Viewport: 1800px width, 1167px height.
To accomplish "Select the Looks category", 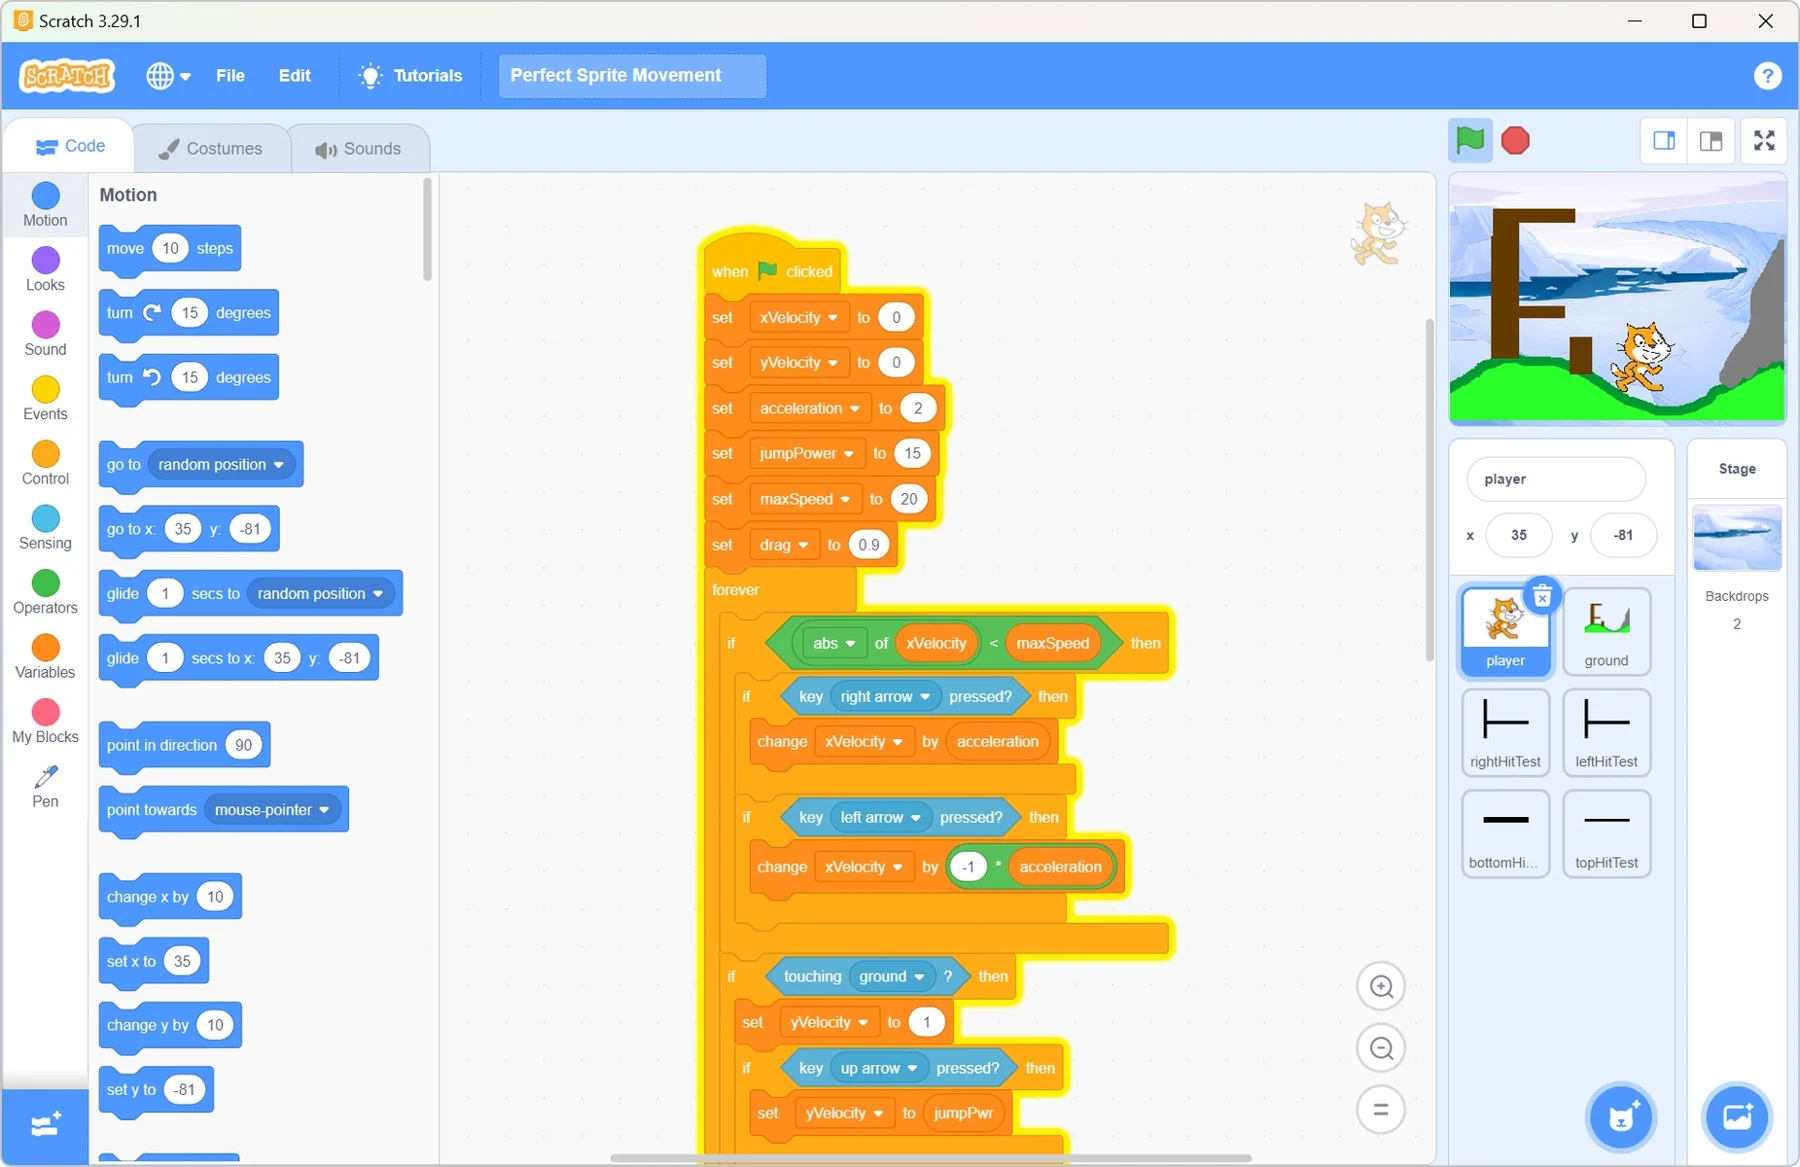I will point(45,270).
